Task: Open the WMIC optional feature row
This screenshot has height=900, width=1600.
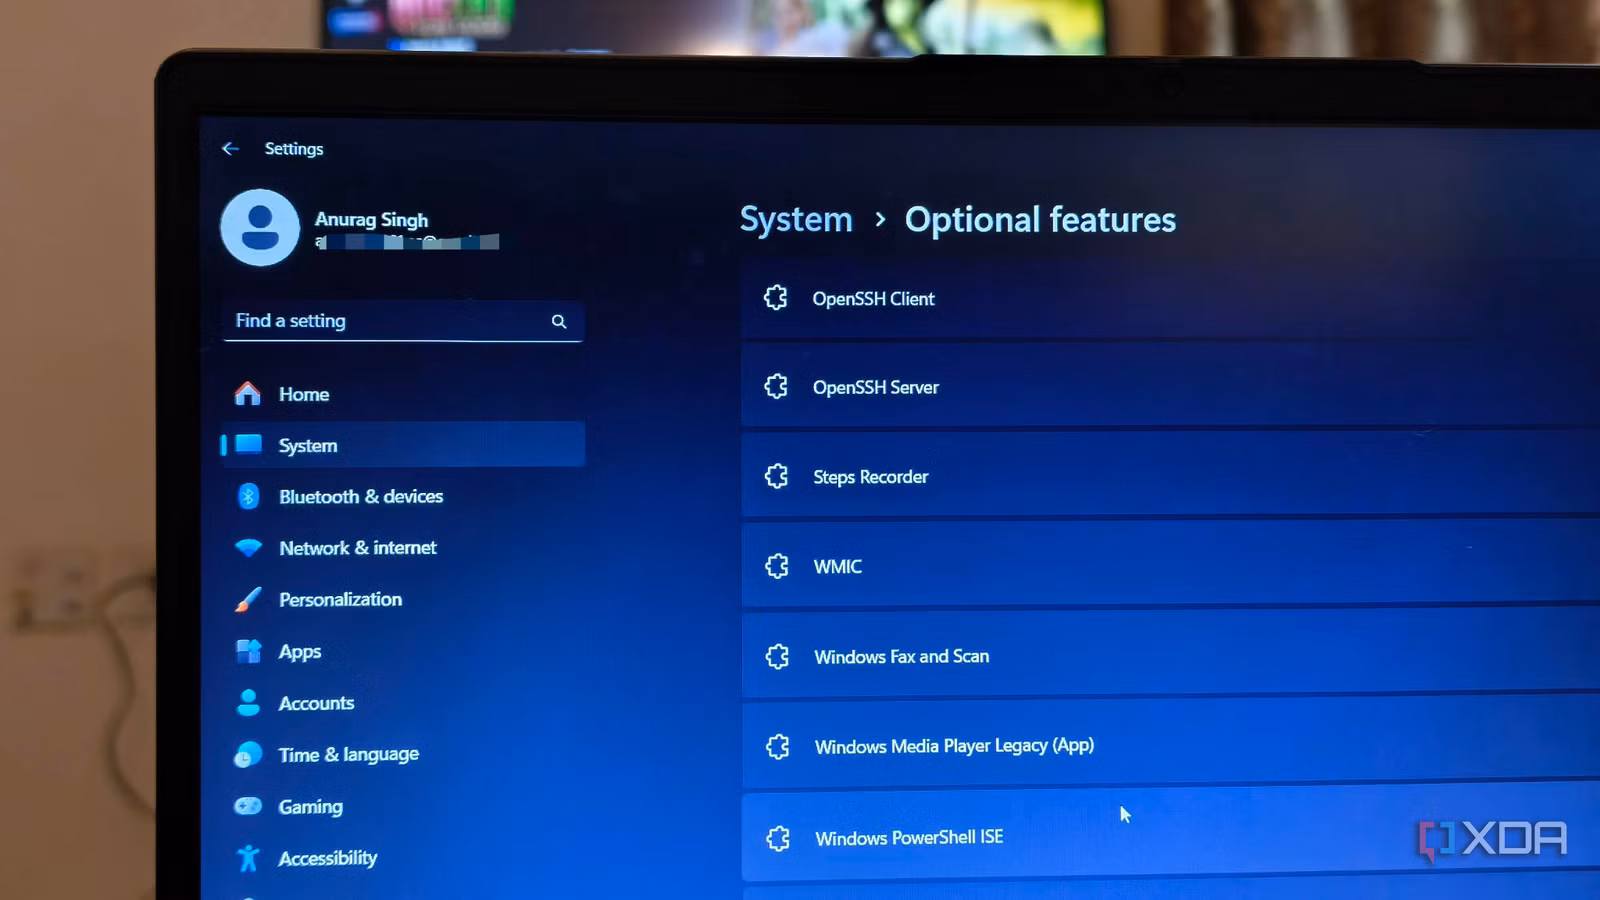Action: [x=1170, y=566]
